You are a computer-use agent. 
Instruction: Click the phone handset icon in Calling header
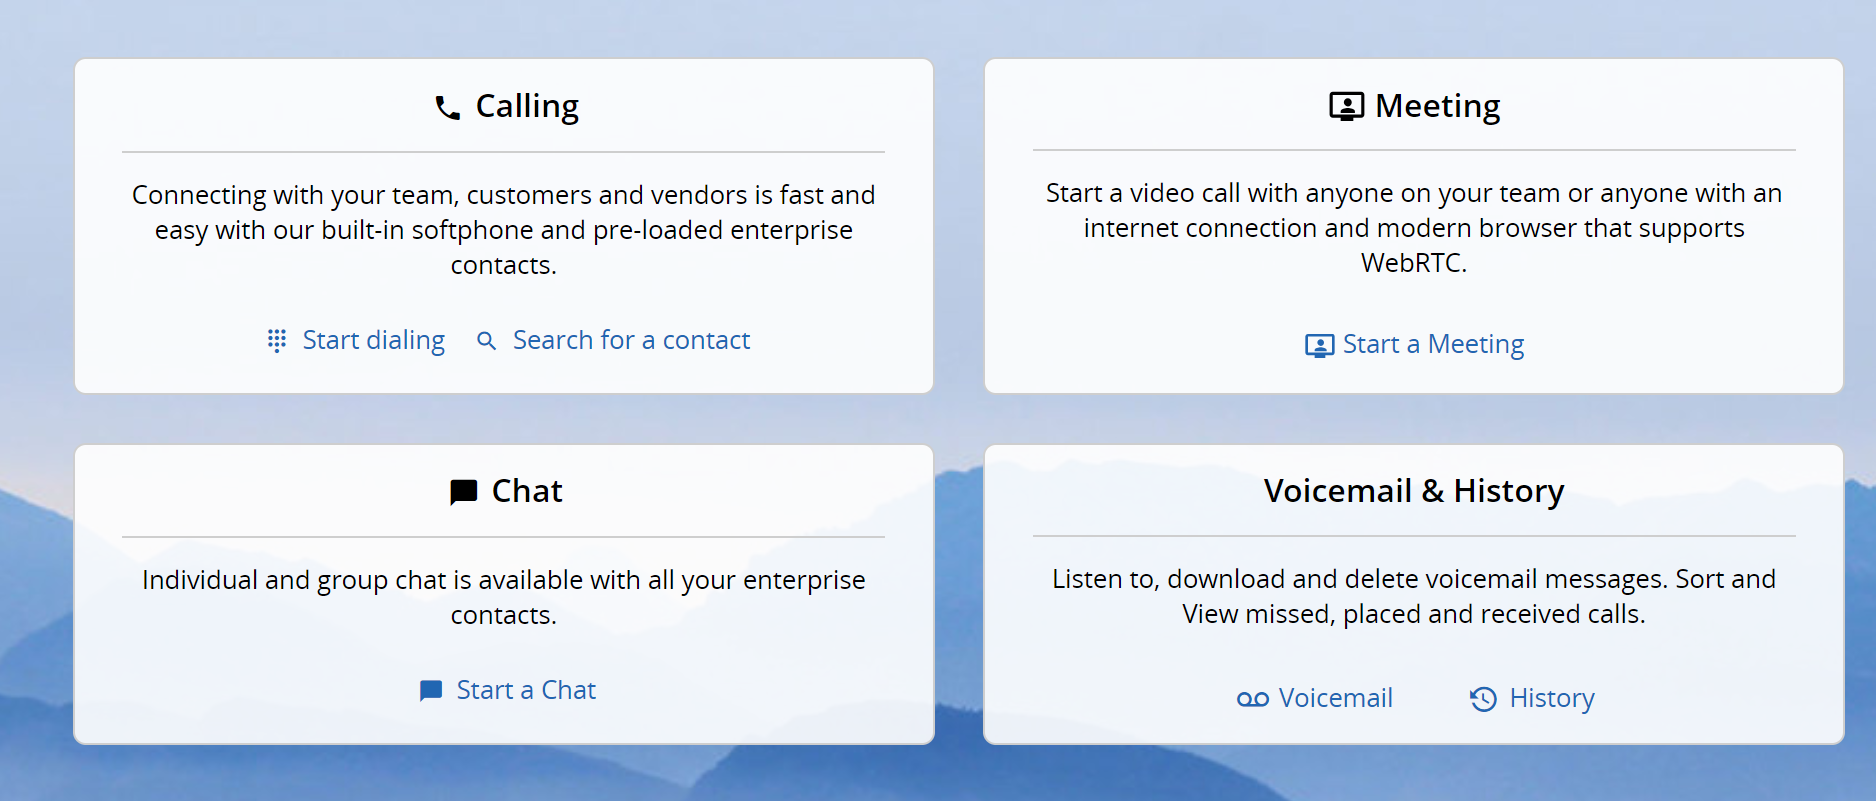[448, 108]
